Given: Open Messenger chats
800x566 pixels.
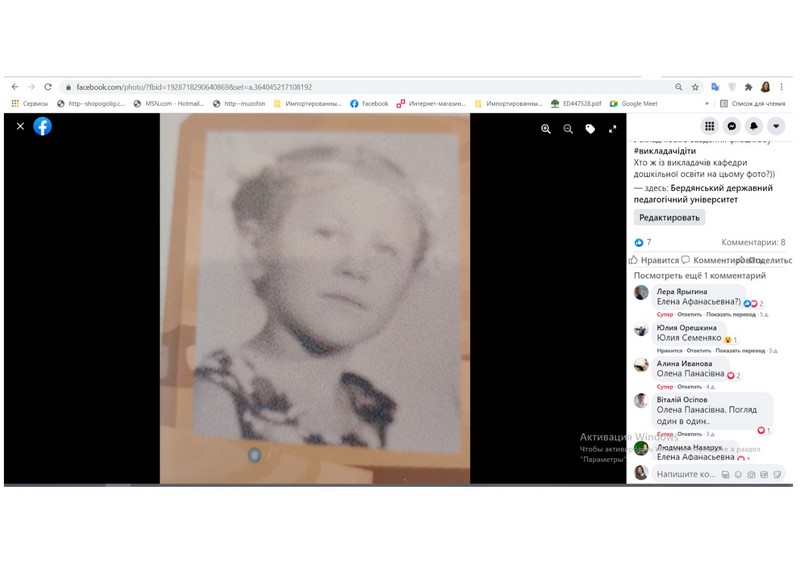Looking at the screenshot, I should [x=732, y=126].
